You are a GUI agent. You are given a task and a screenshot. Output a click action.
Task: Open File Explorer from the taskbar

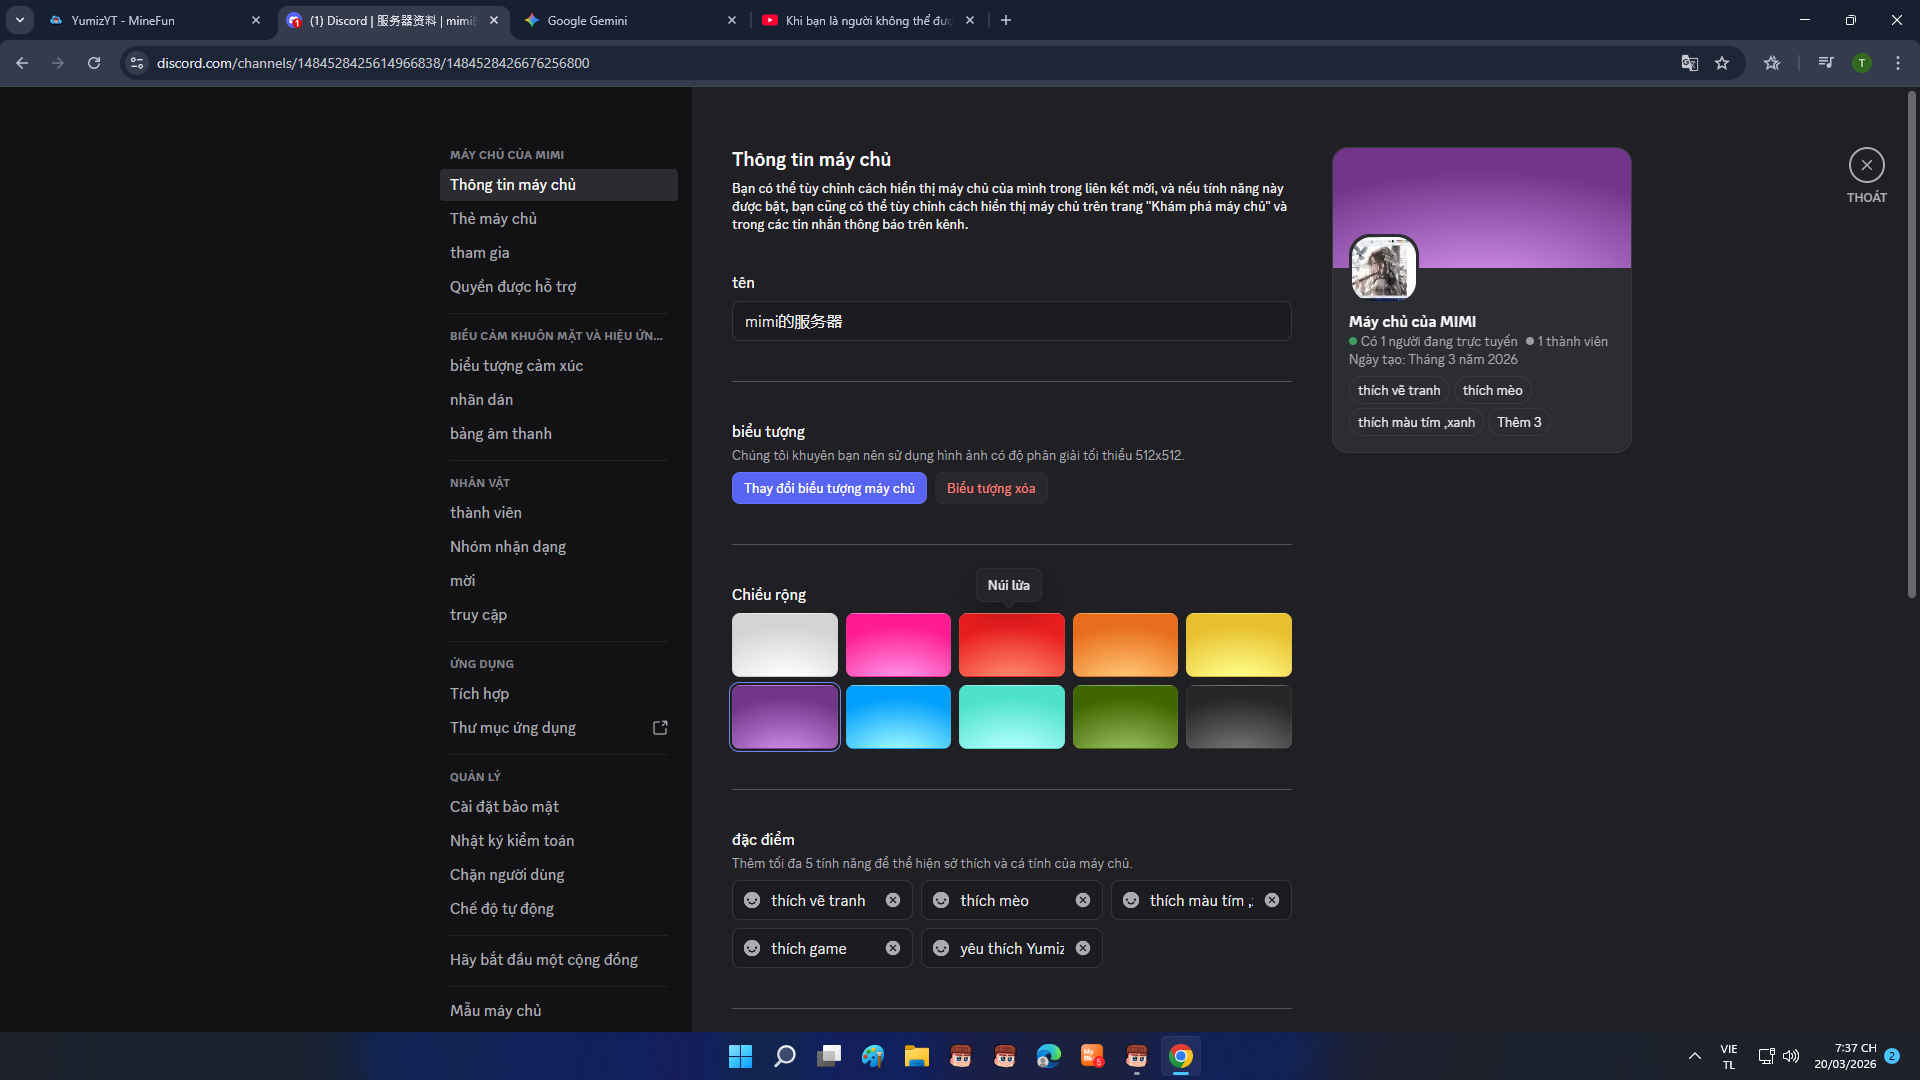pyautogui.click(x=916, y=1056)
